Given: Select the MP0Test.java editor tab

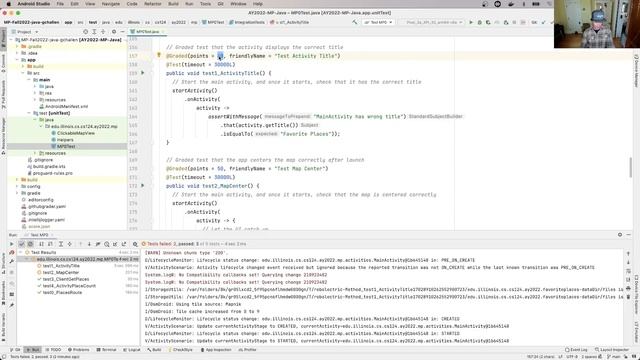Looking at the screenshot, I should point(147,31).
